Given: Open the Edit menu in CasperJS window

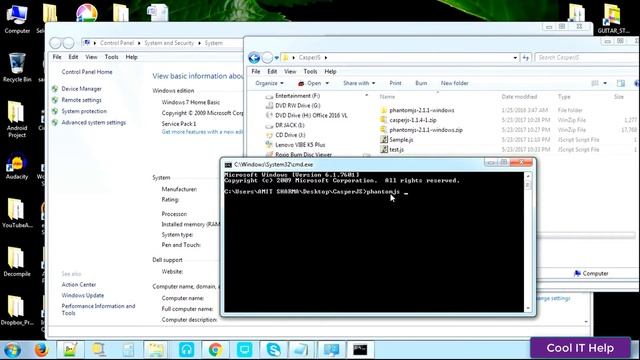Looking at the screenshot, I should (272, 71).
